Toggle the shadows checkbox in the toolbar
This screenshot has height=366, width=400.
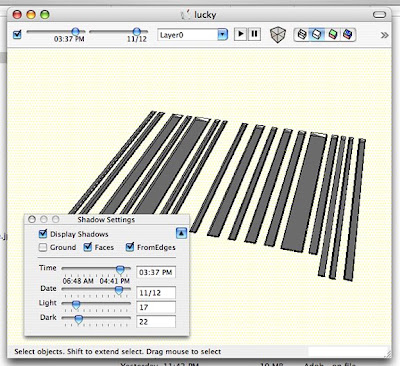[x=17, y=34]
